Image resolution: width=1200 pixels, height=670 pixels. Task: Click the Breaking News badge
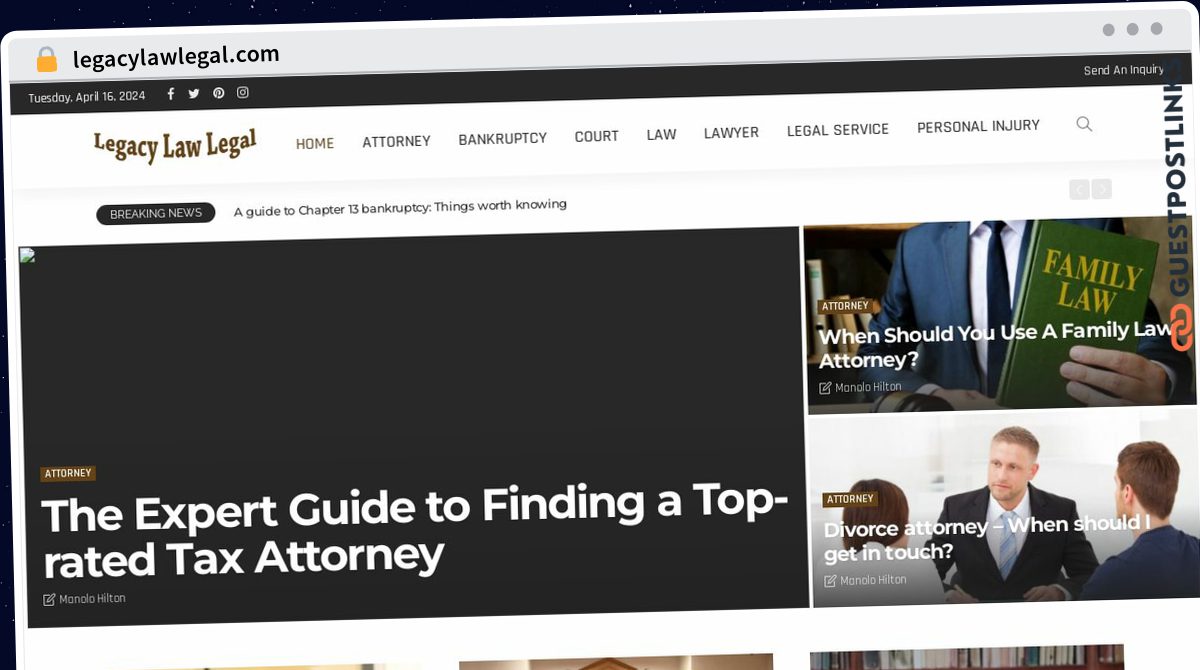coord(156,213)
